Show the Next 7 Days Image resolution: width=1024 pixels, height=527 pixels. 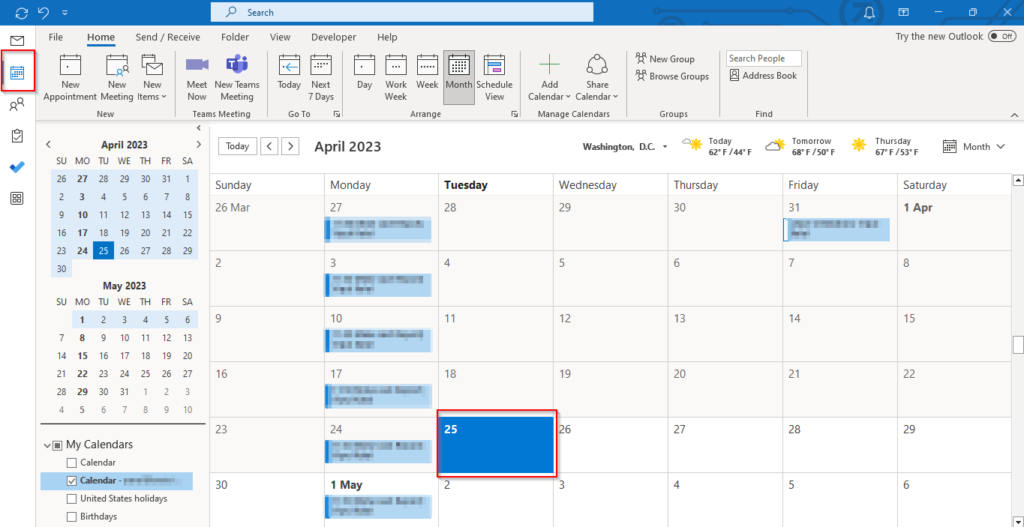tap(321, 78)
